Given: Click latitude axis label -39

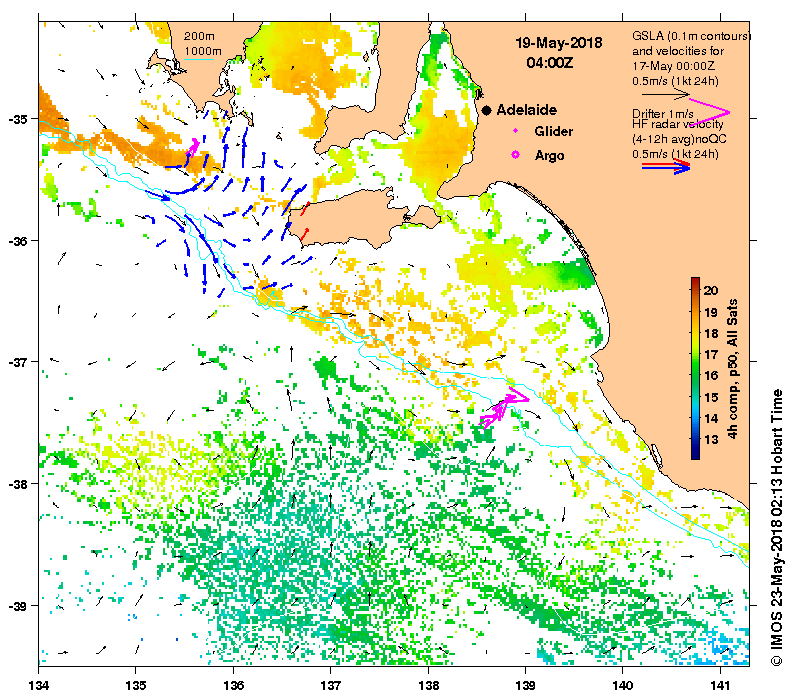Looking at the screenshot, I should pos(18,605).
